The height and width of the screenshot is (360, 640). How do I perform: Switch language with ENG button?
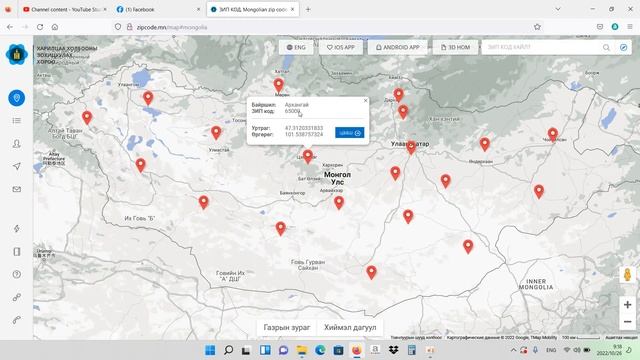pos(296,47)
